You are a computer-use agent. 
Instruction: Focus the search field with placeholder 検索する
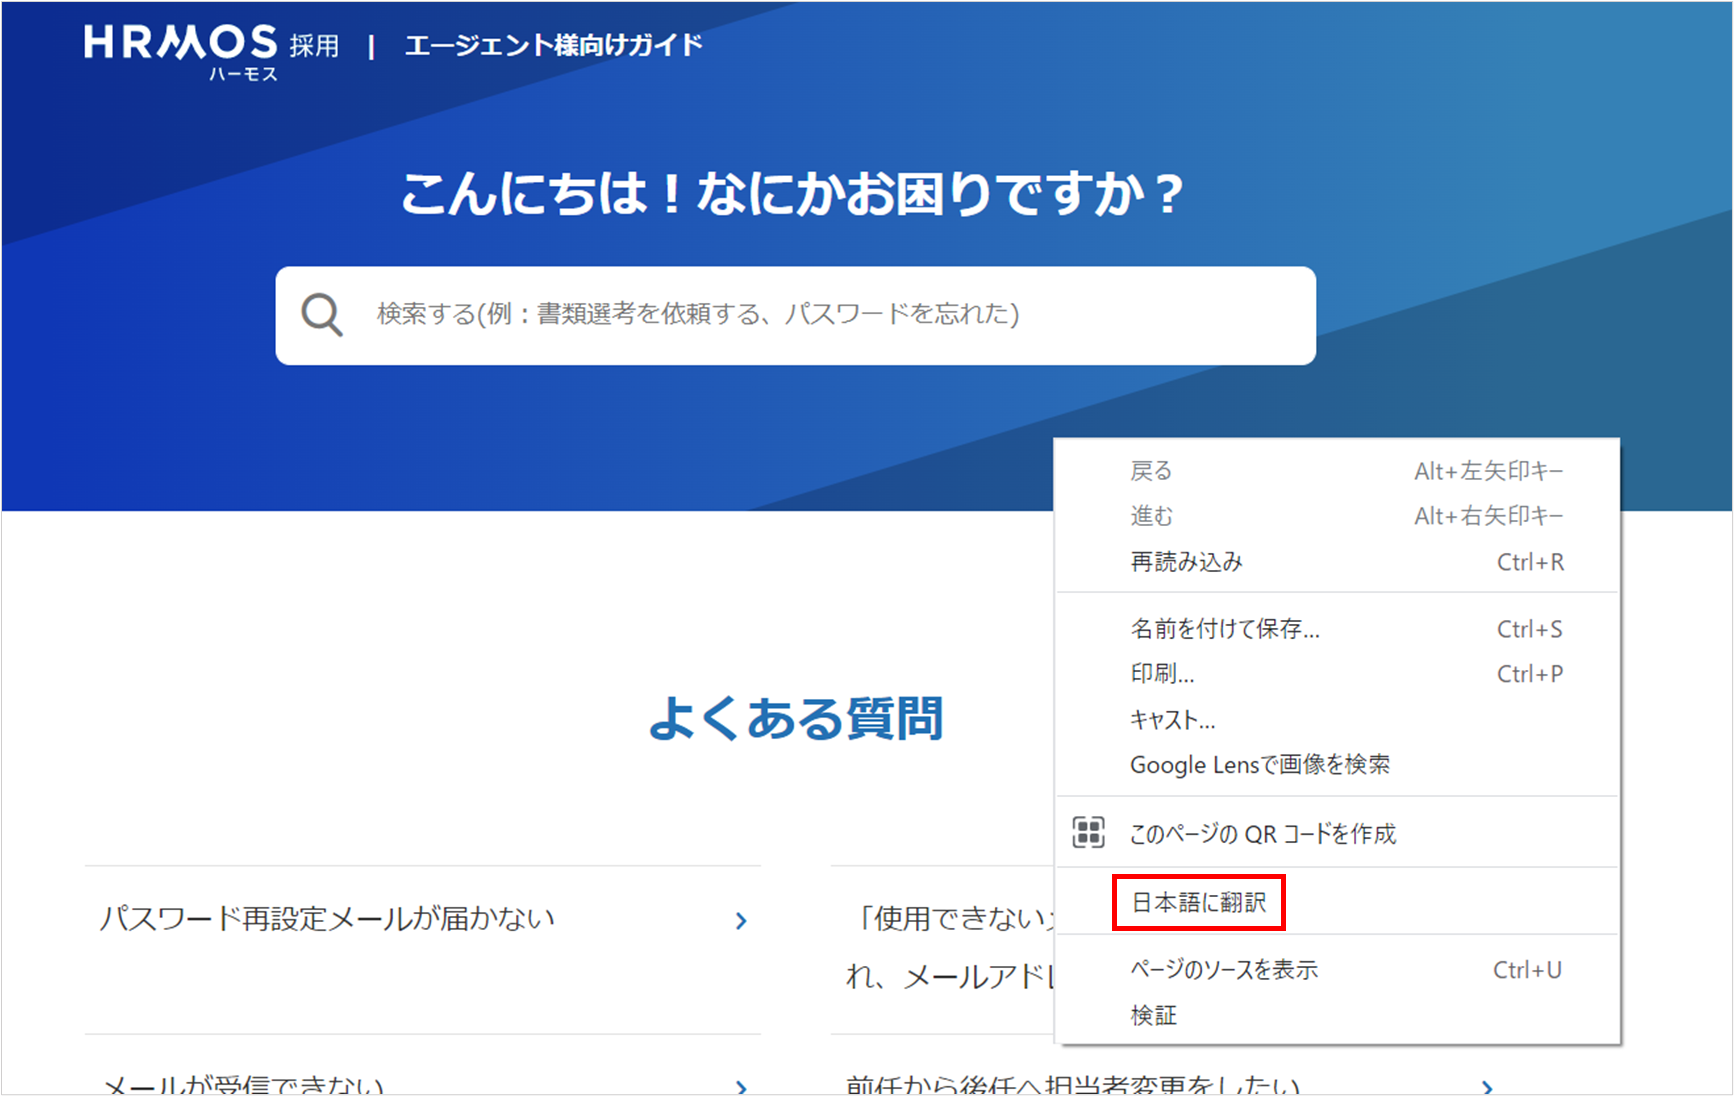[795, 315]
